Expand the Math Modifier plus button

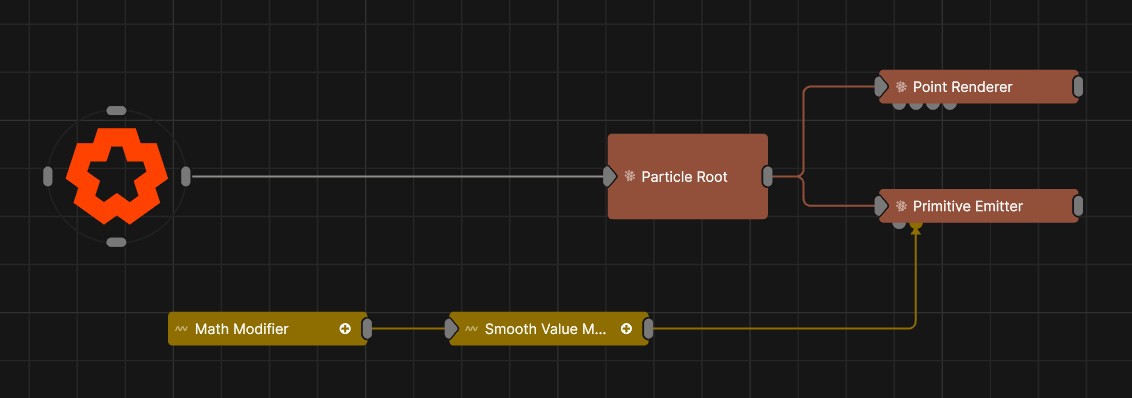tap(345, 329)
